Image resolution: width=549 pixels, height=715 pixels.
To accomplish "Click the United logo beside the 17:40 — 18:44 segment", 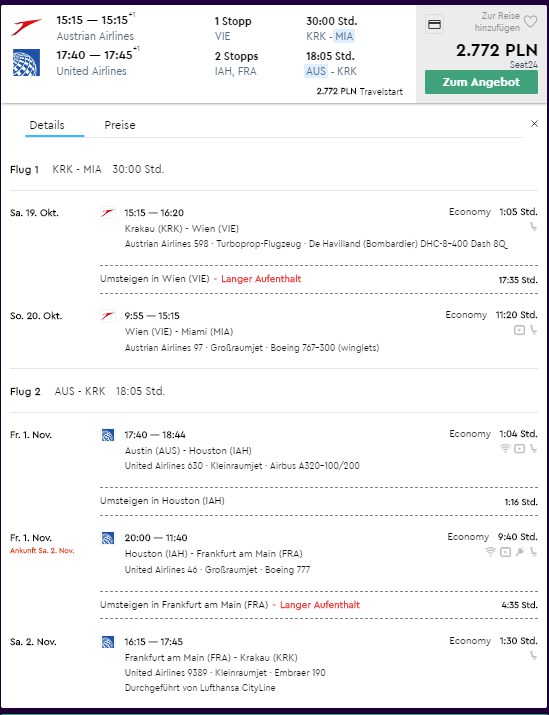I will [x=108, y=435].
